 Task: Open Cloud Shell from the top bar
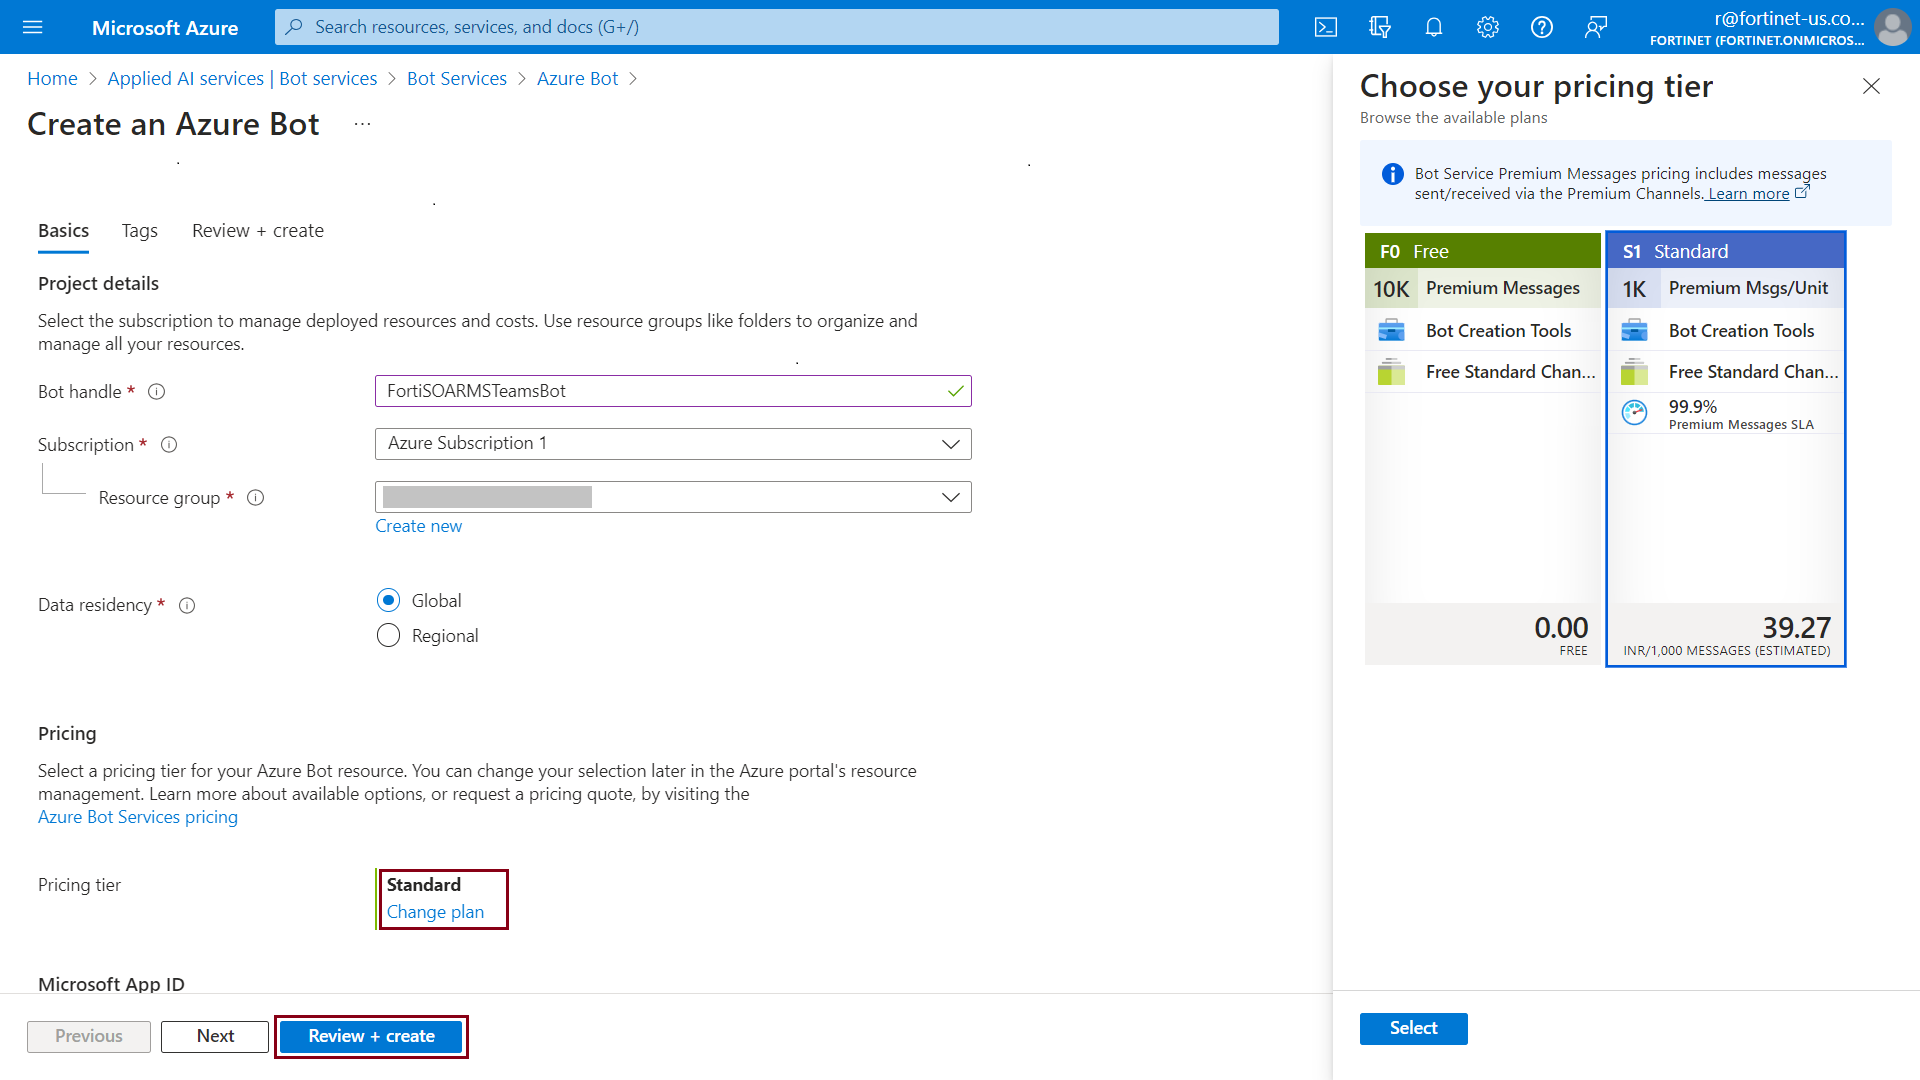pyautogui.click(x=1326, y=27)
